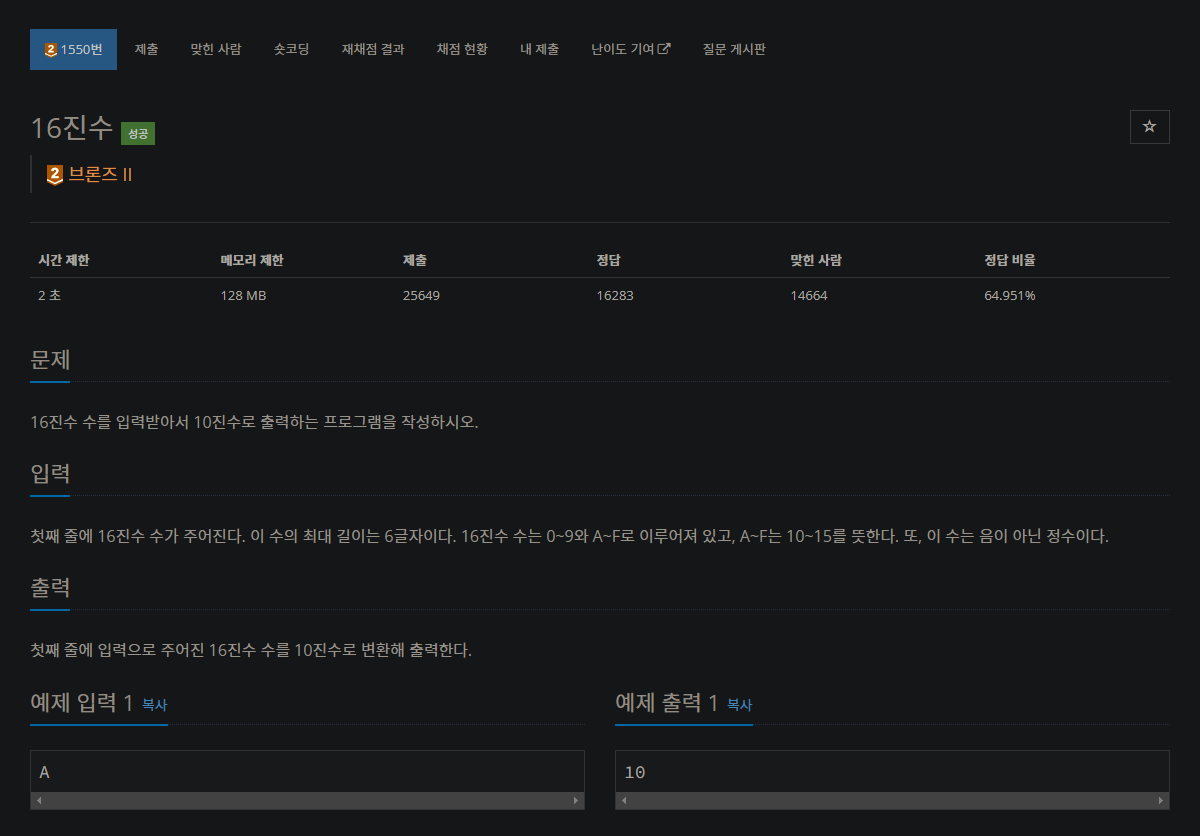This screenshot has height=836, width=1200.
Task: Click left arrow of 예제 출력 scrollbar
Action: 624,801
